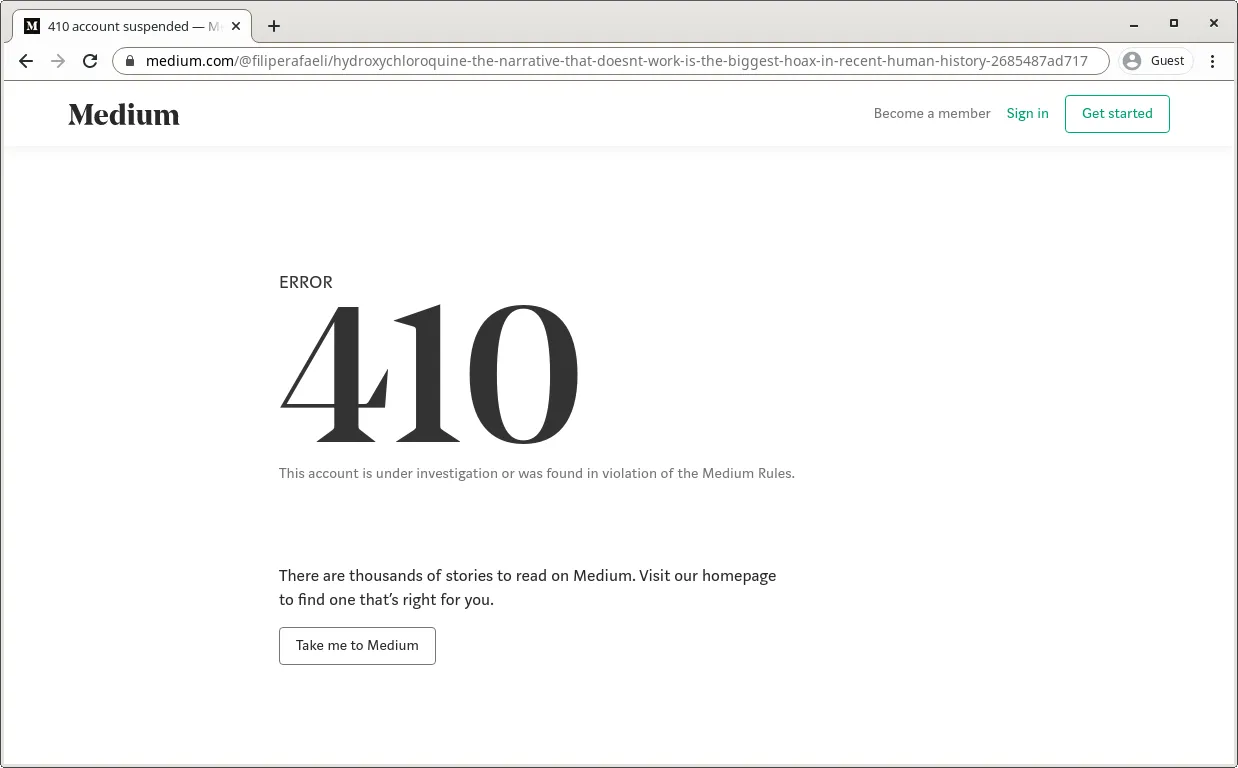Open the Become a member link
This screenshot has width=1238, height=768.
pyautogui.click(x=932, y=113)
